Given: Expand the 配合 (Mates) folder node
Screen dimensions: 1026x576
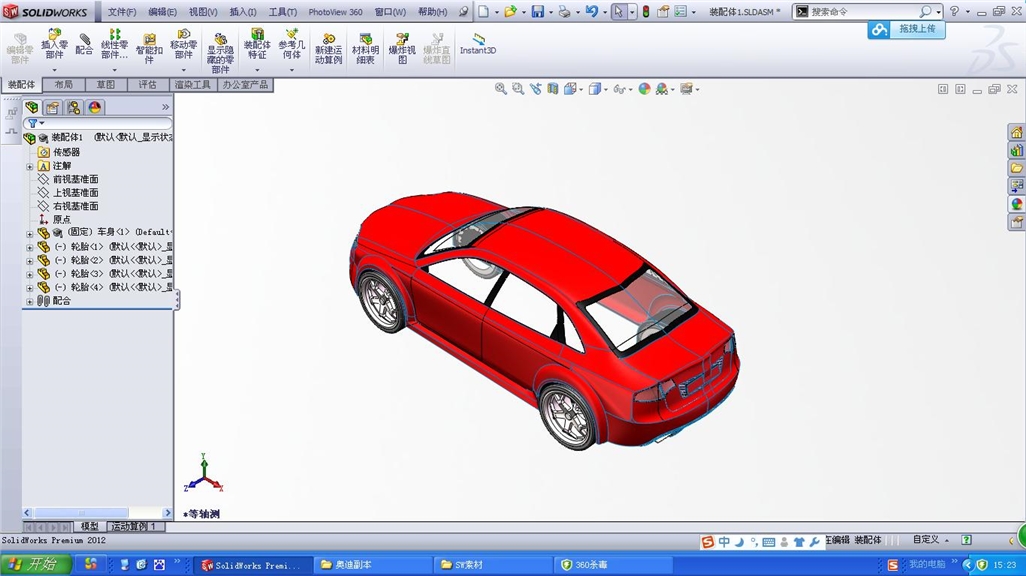Looking at the screenshot, I should (29, 302).
